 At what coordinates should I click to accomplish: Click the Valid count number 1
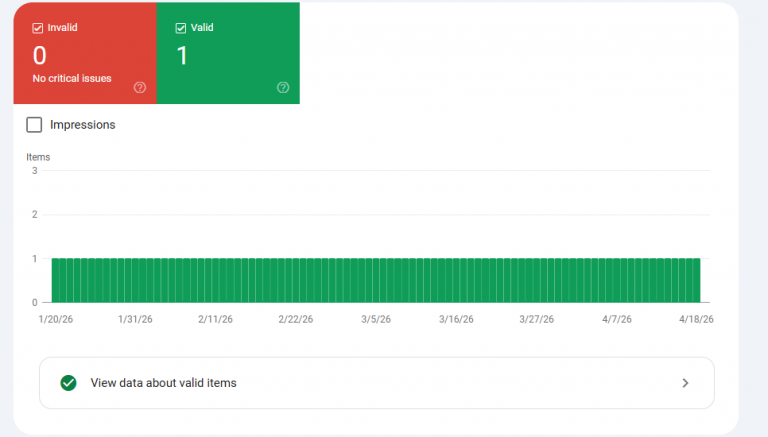coord(182,55)
